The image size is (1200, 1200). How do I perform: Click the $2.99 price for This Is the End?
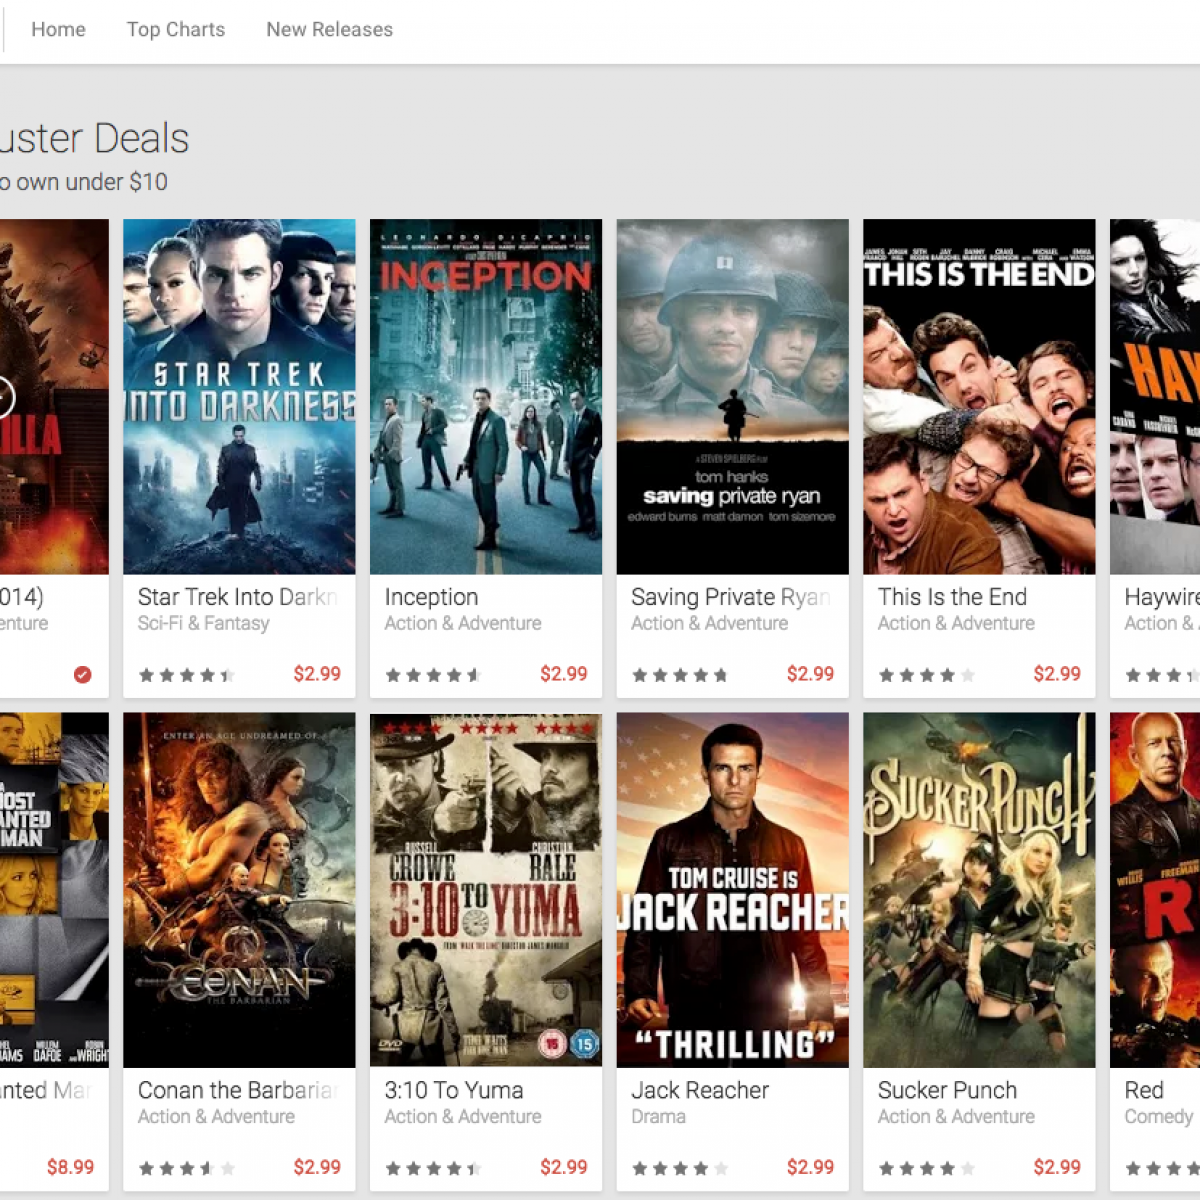click(1057, 674)
